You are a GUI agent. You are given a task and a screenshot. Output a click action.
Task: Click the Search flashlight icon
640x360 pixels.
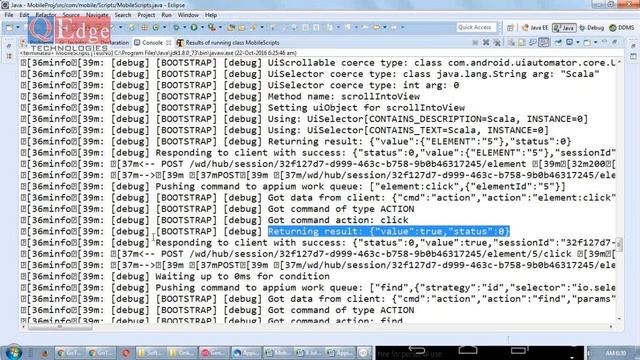pyautogui.click(x=253, y=27)
